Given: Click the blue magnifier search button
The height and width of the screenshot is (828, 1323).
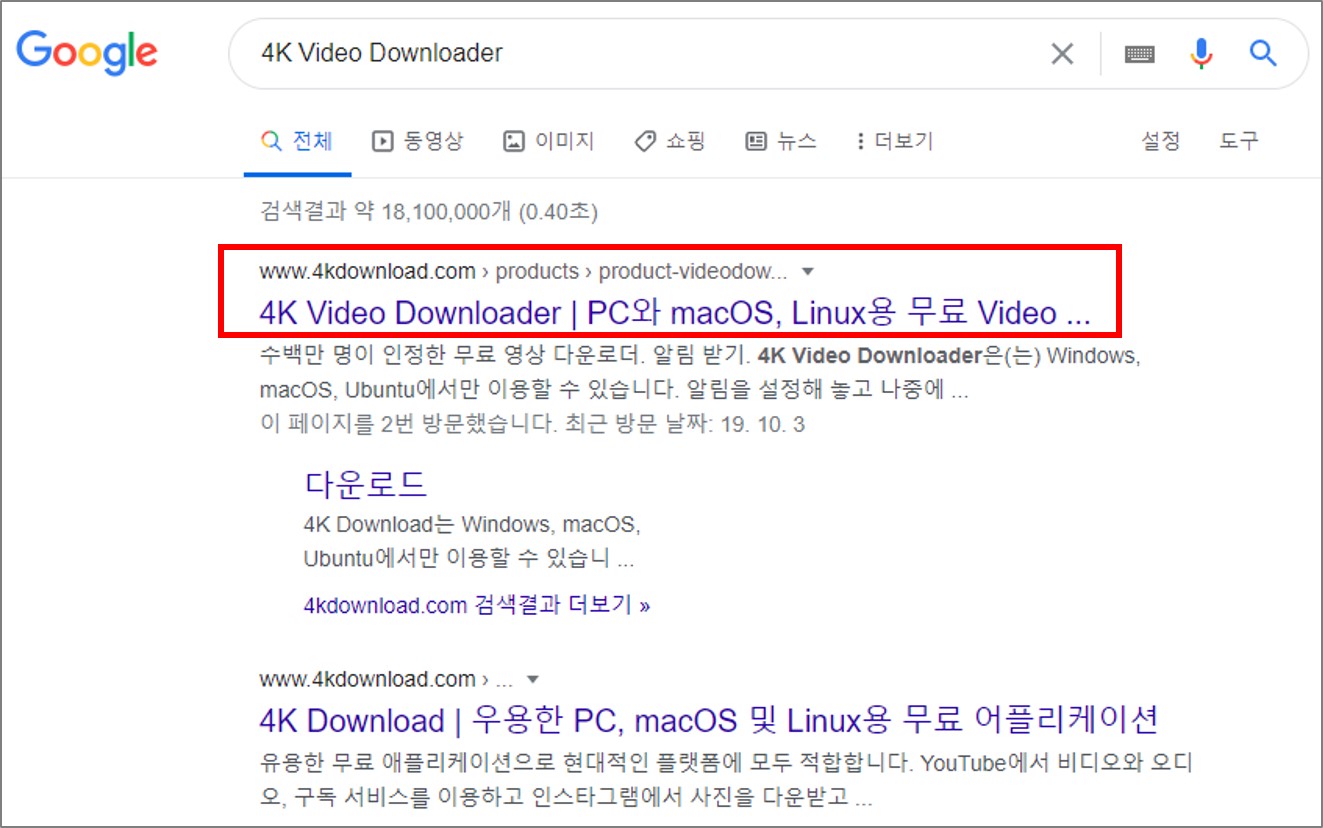Looking at the screenshot, I should coord(1263,53).
